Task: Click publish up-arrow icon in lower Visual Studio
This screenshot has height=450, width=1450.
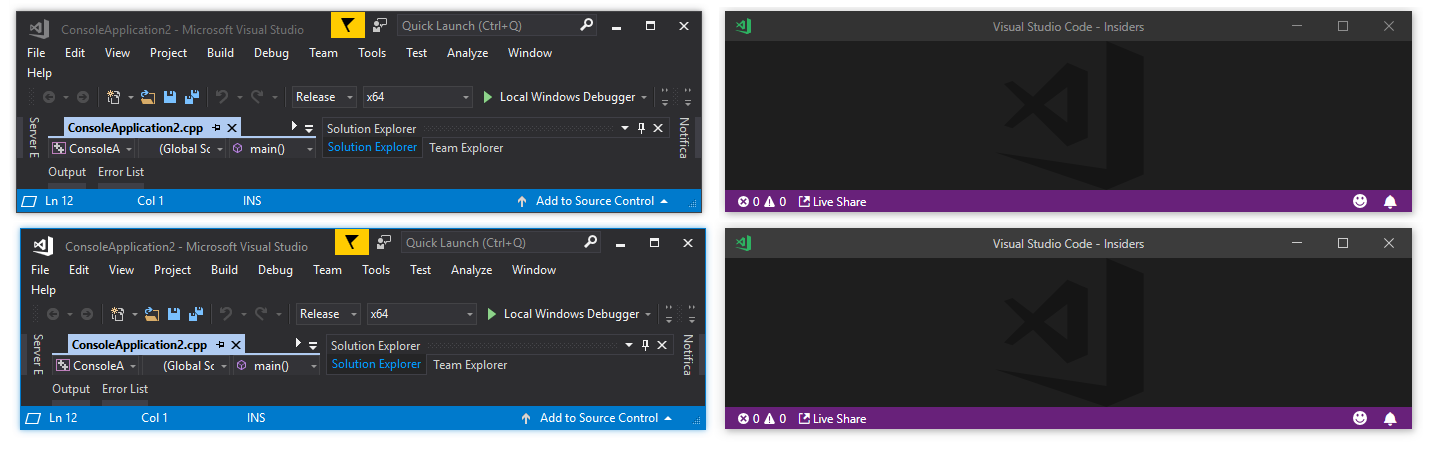Action: (526, 418)
